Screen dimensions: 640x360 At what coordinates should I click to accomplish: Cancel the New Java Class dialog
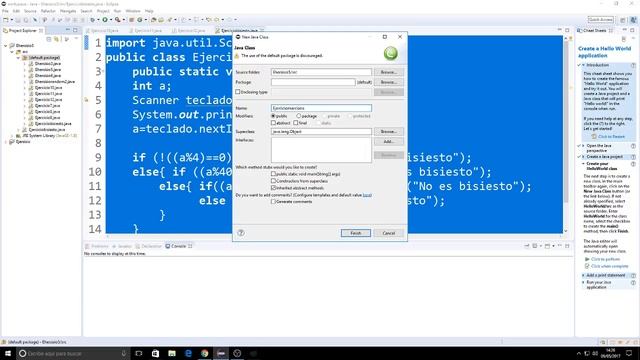[x=389, y=233]
